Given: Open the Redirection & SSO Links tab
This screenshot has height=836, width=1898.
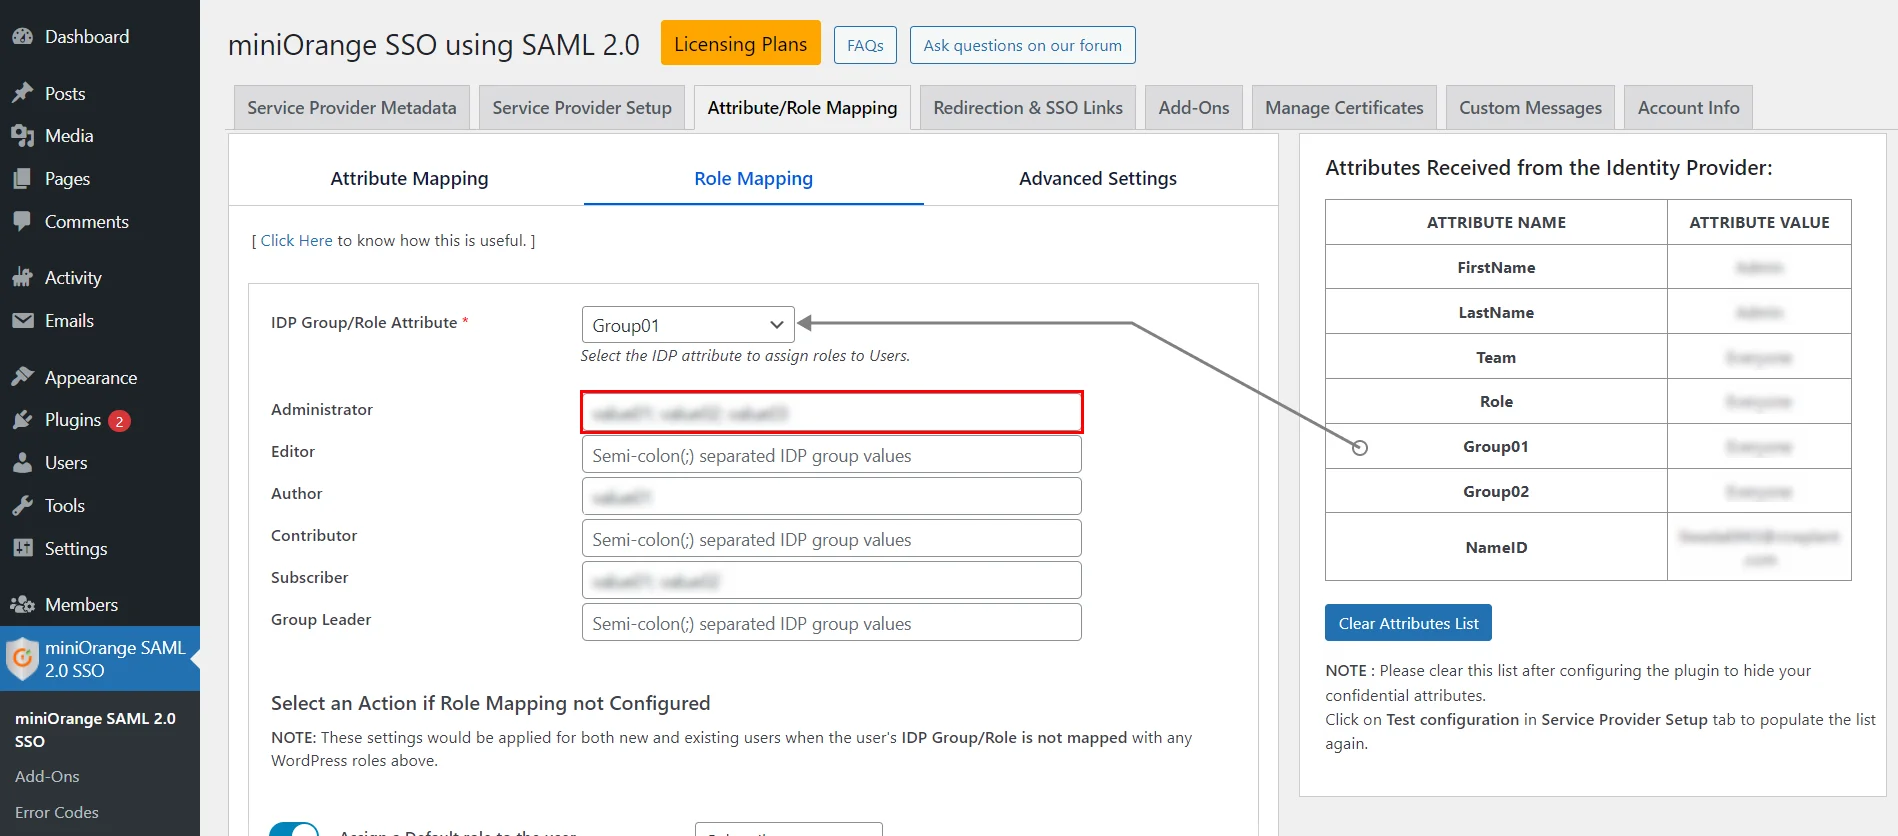Looking at the screenshot, I should [1028, 107].
